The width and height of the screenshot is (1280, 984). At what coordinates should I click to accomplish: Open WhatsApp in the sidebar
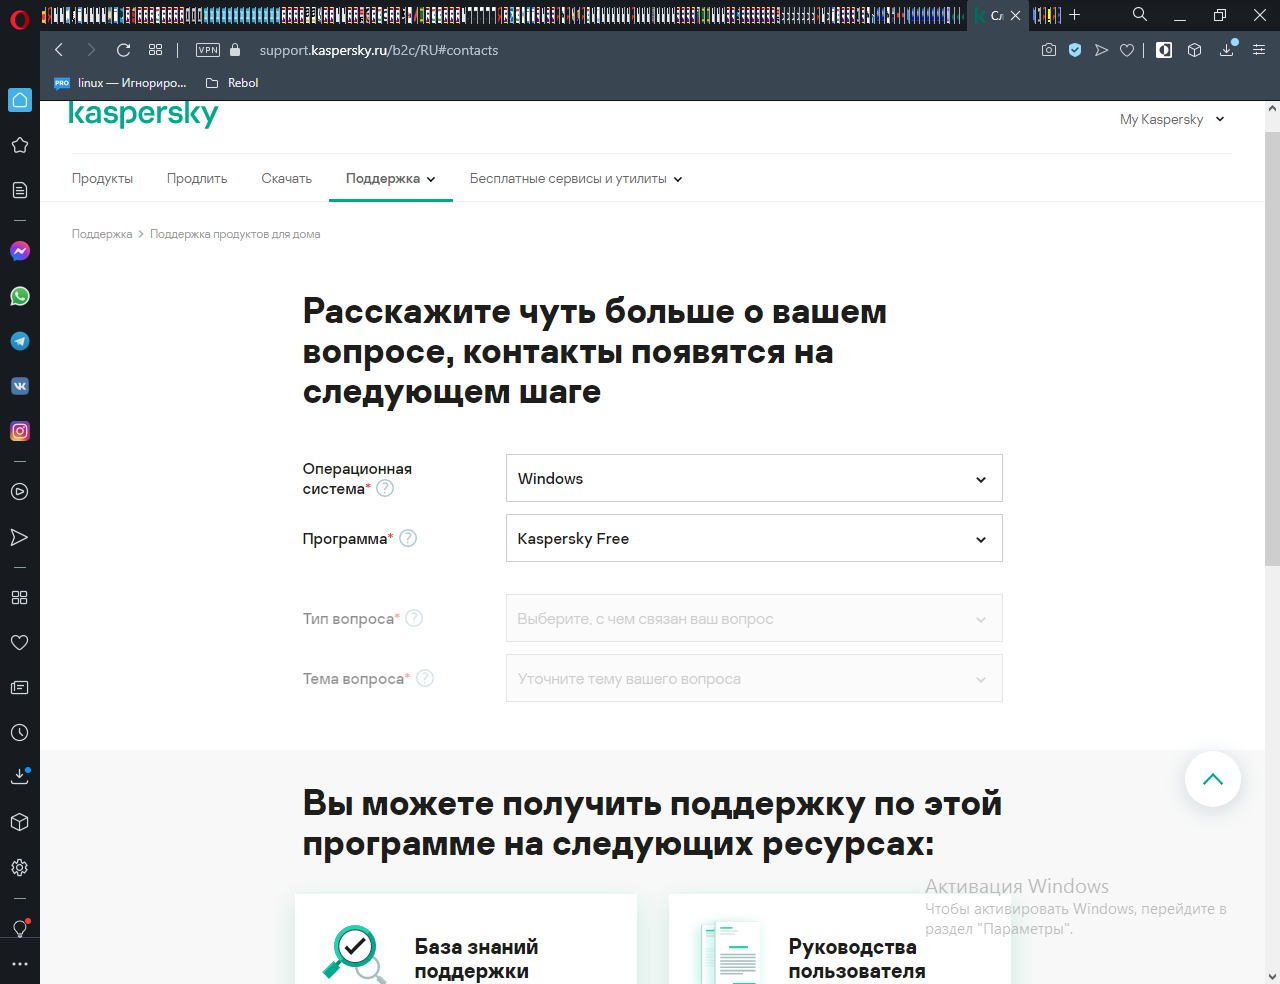(20, 296)
